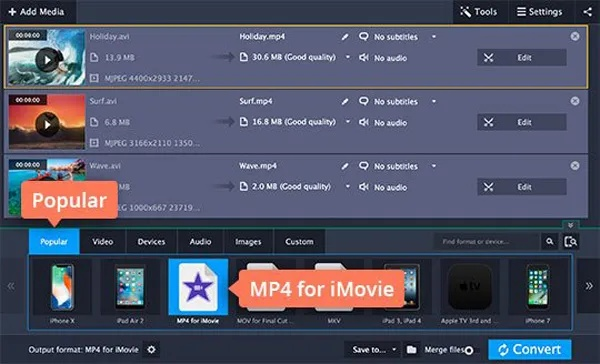Select the iPhone X preset

(62, 292)
